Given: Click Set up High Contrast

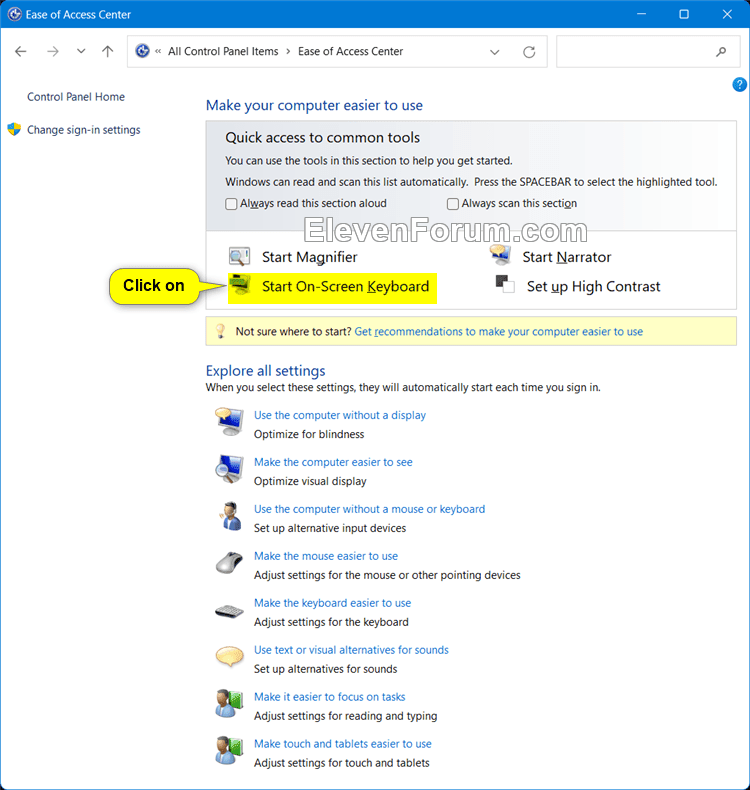Looking at the screenshot, I should click(x=593, y=287).
